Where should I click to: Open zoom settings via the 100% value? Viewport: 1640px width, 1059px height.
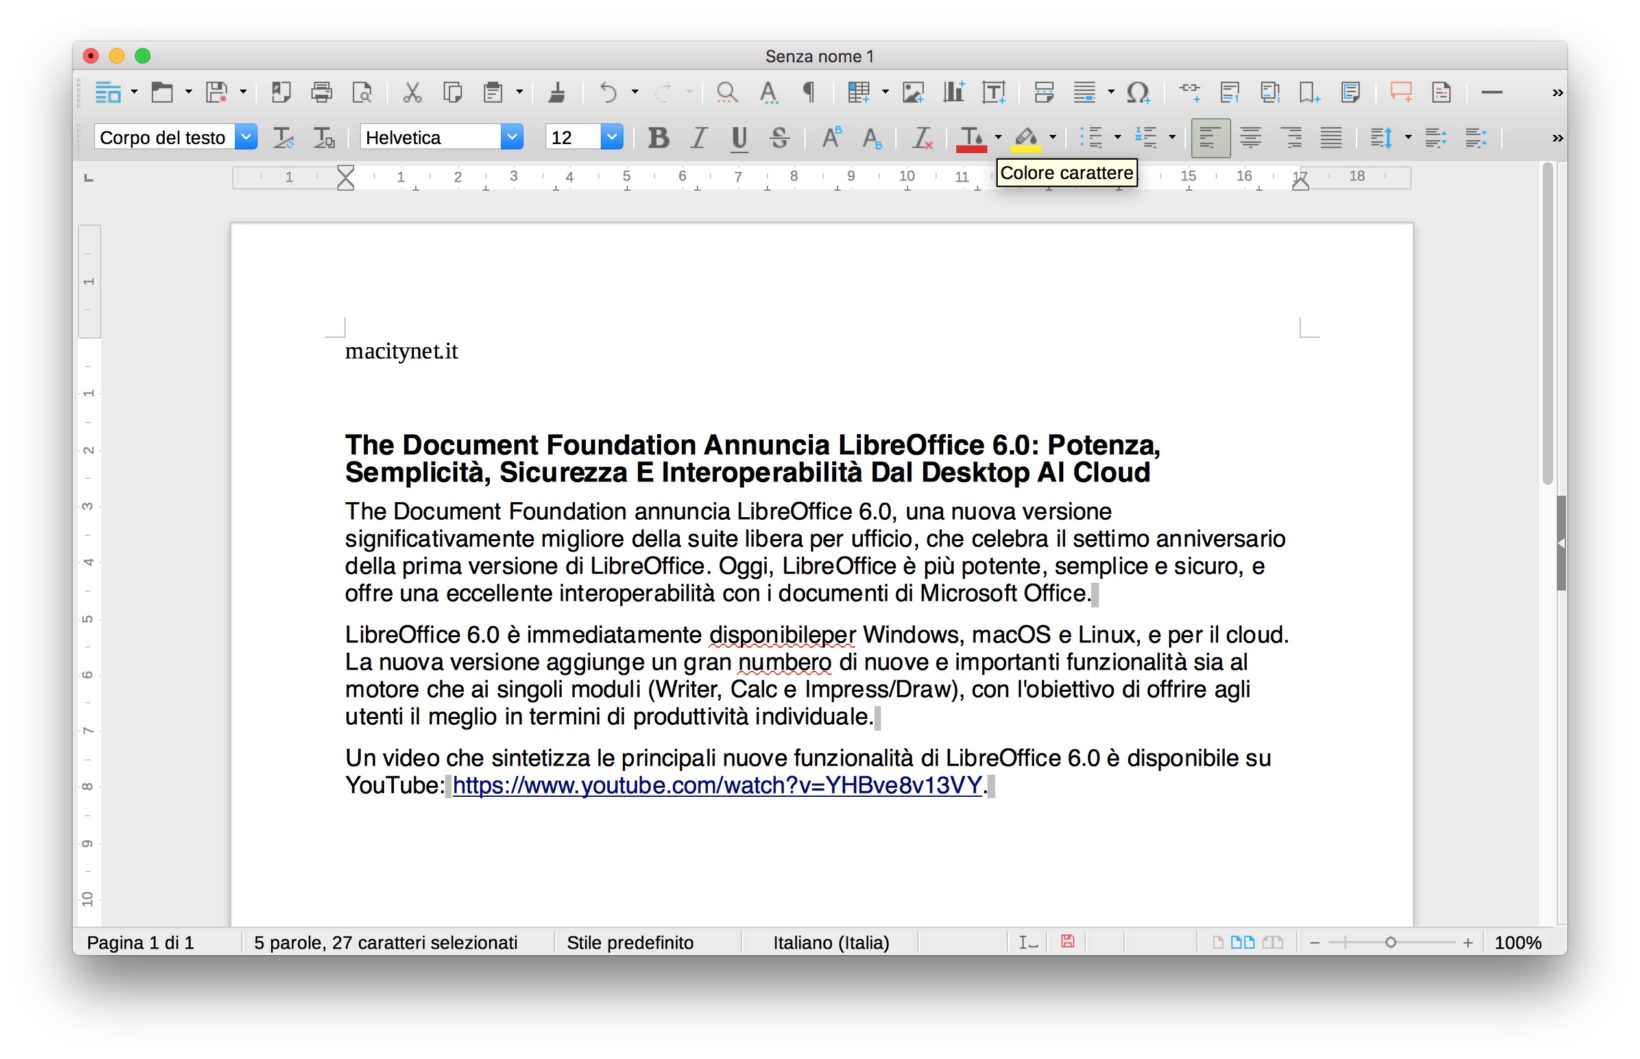1518,942
